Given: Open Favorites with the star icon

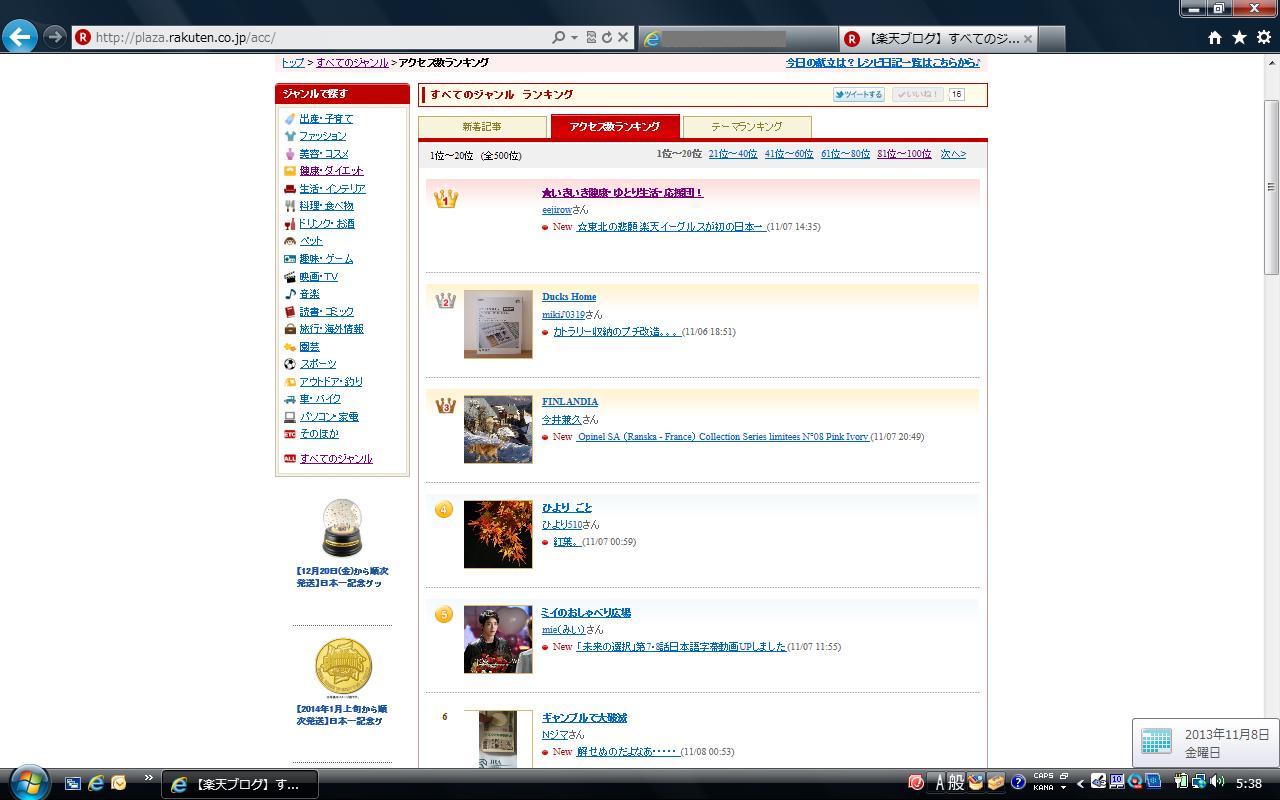Looking at the screenshot, I should point(1239,37).
